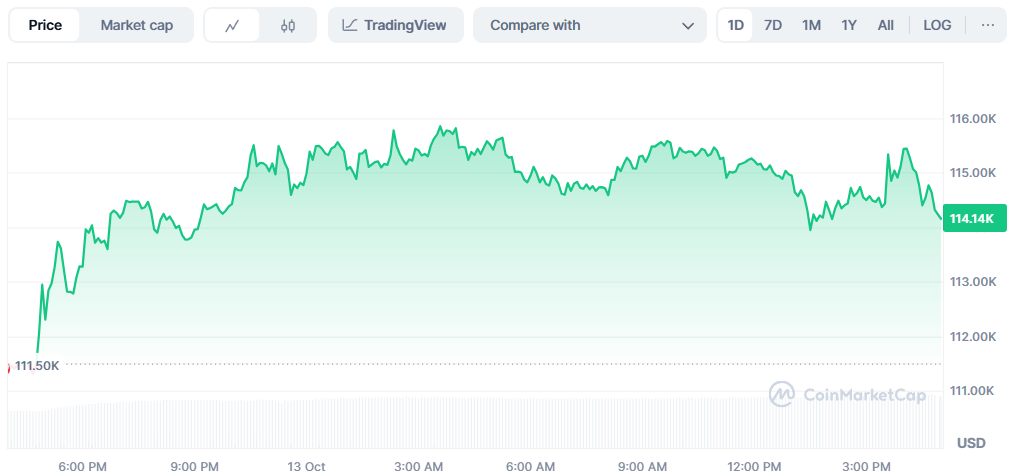Choose the 1M time range
The image size is (1022, 472).
(x=811, y=25)
